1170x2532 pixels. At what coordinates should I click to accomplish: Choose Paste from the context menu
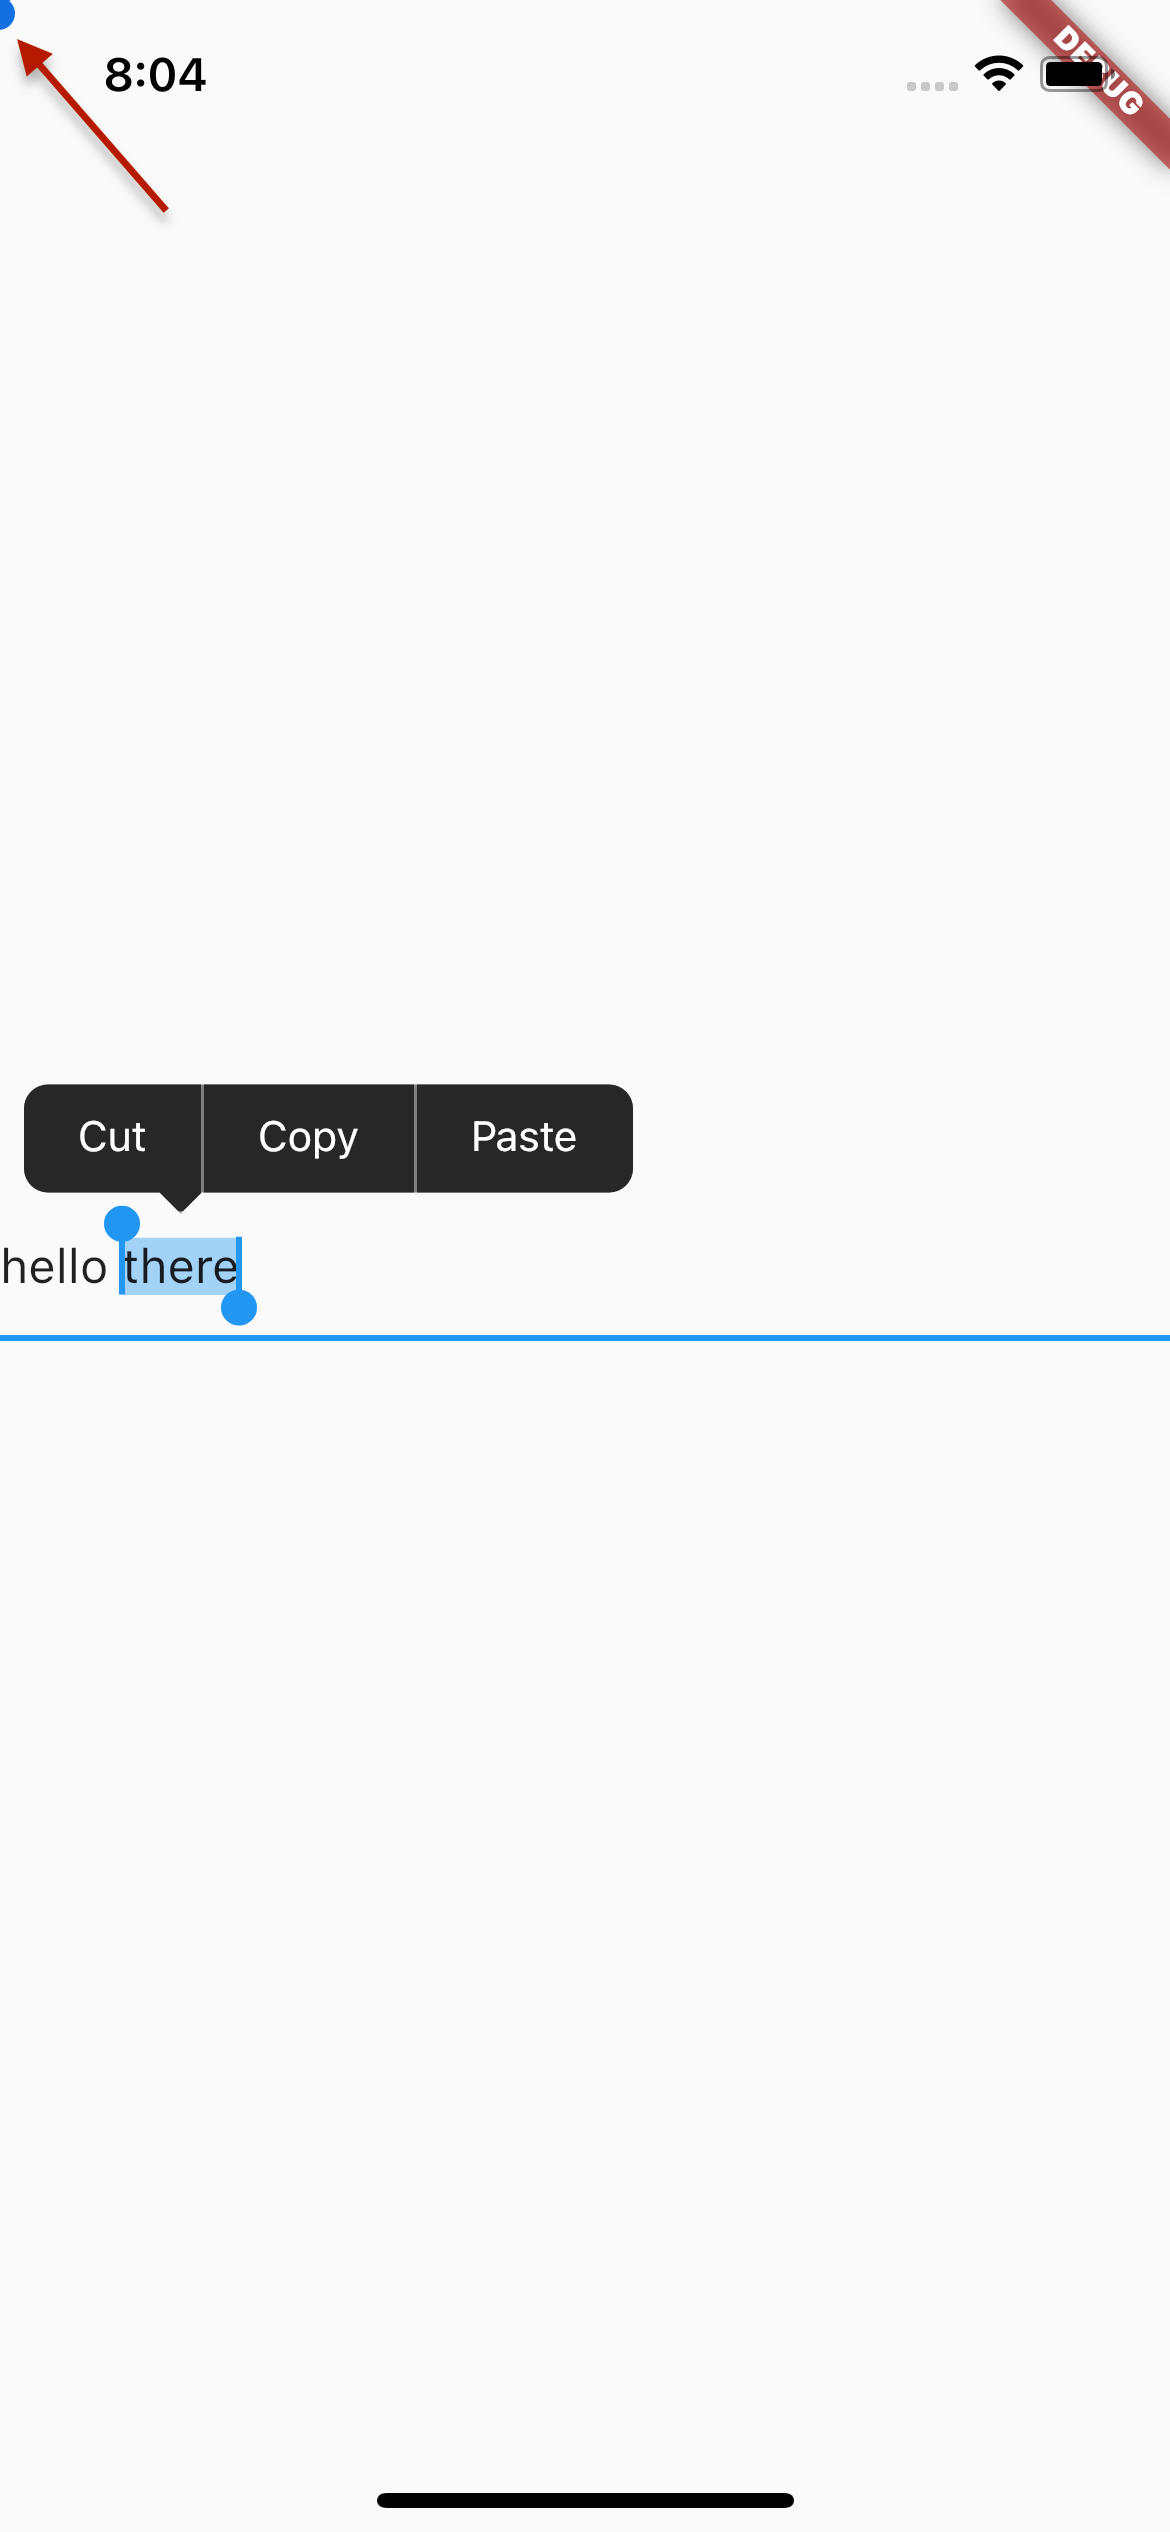pyautogui.click(x=523, y=1137)
